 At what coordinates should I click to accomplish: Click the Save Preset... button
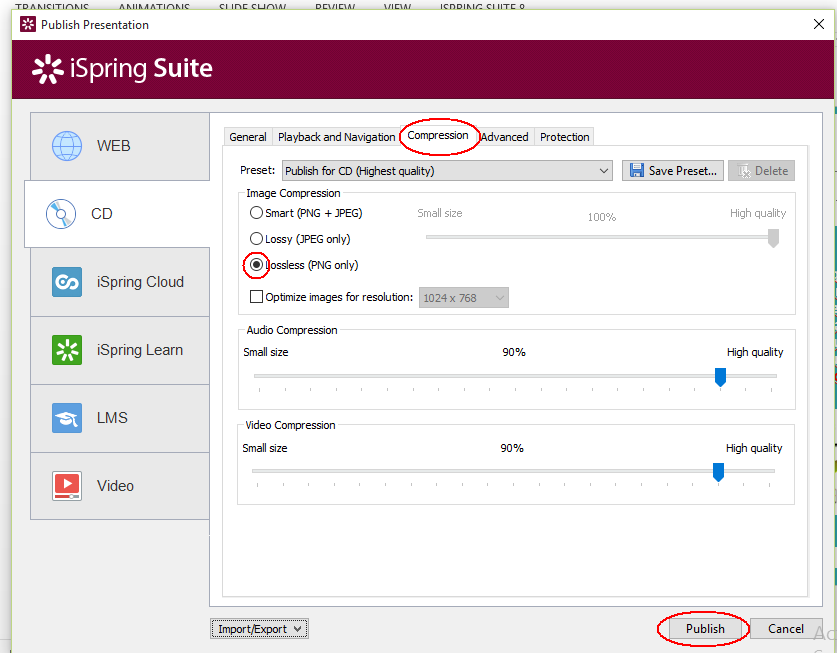[673, 171]
